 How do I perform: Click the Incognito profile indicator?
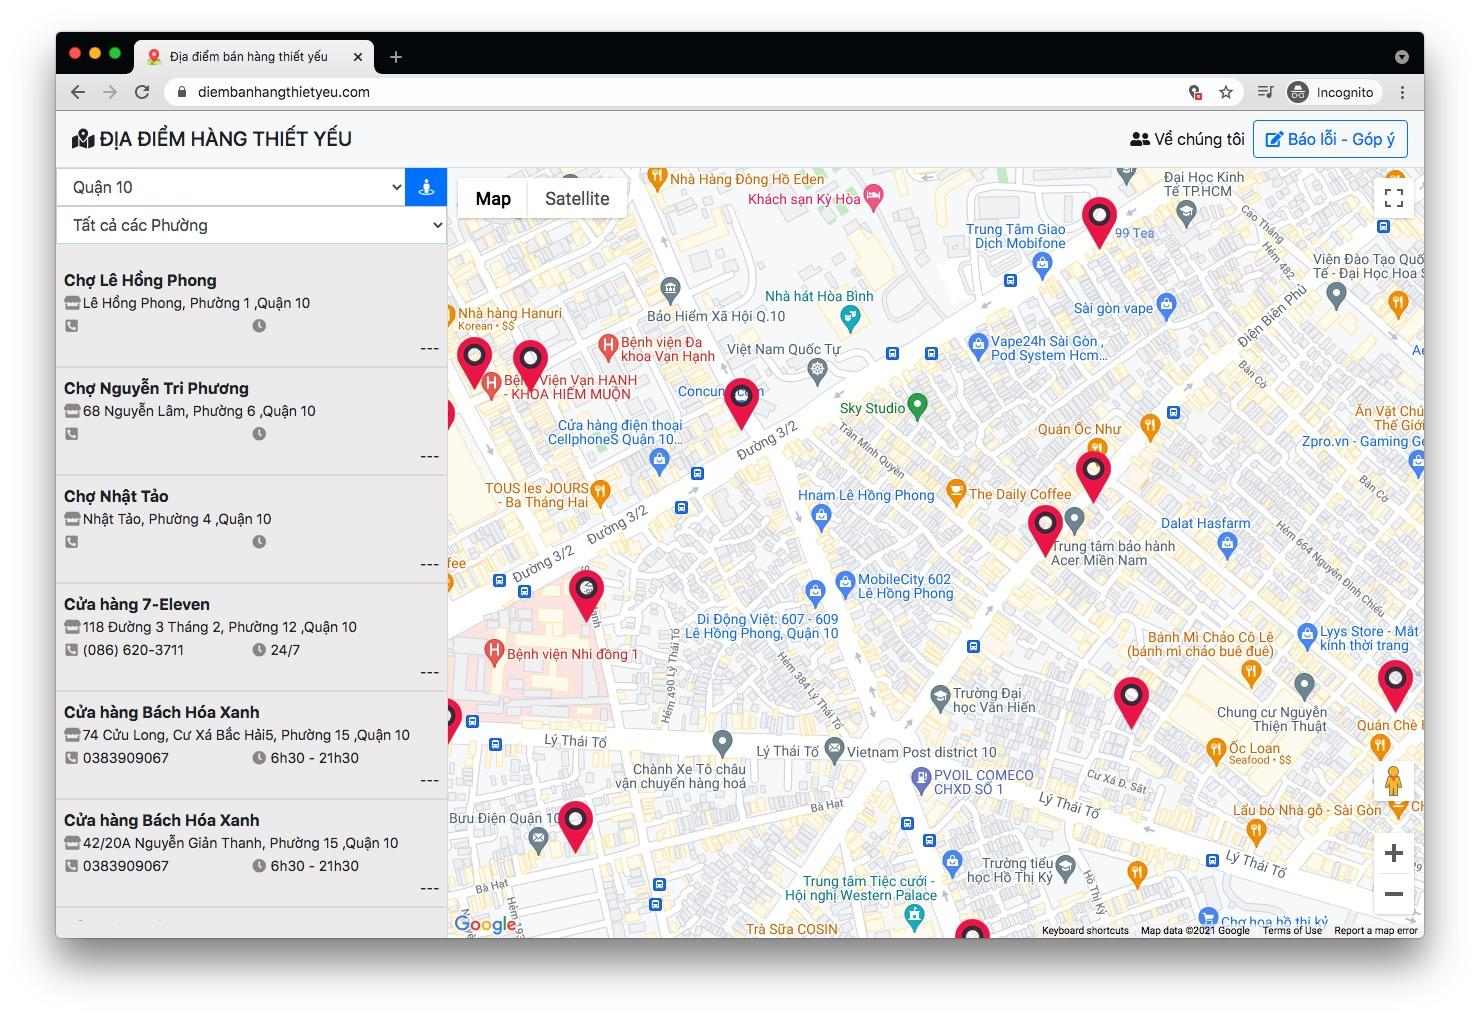(1331, 92)
